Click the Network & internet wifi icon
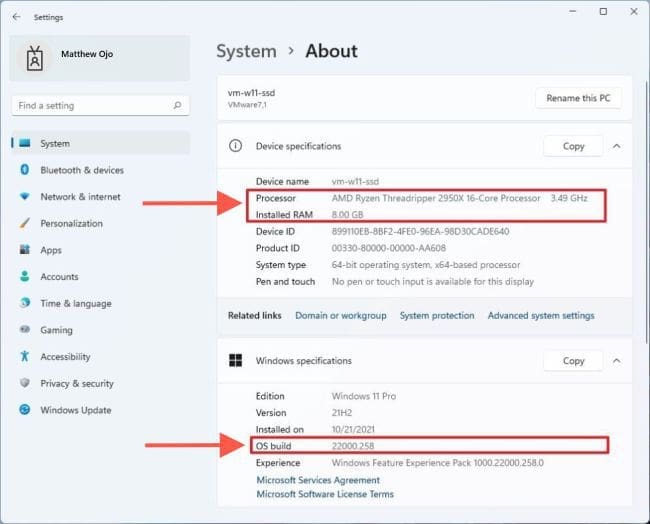The width and height of the screenshot is (650, 524). (25, 197)
